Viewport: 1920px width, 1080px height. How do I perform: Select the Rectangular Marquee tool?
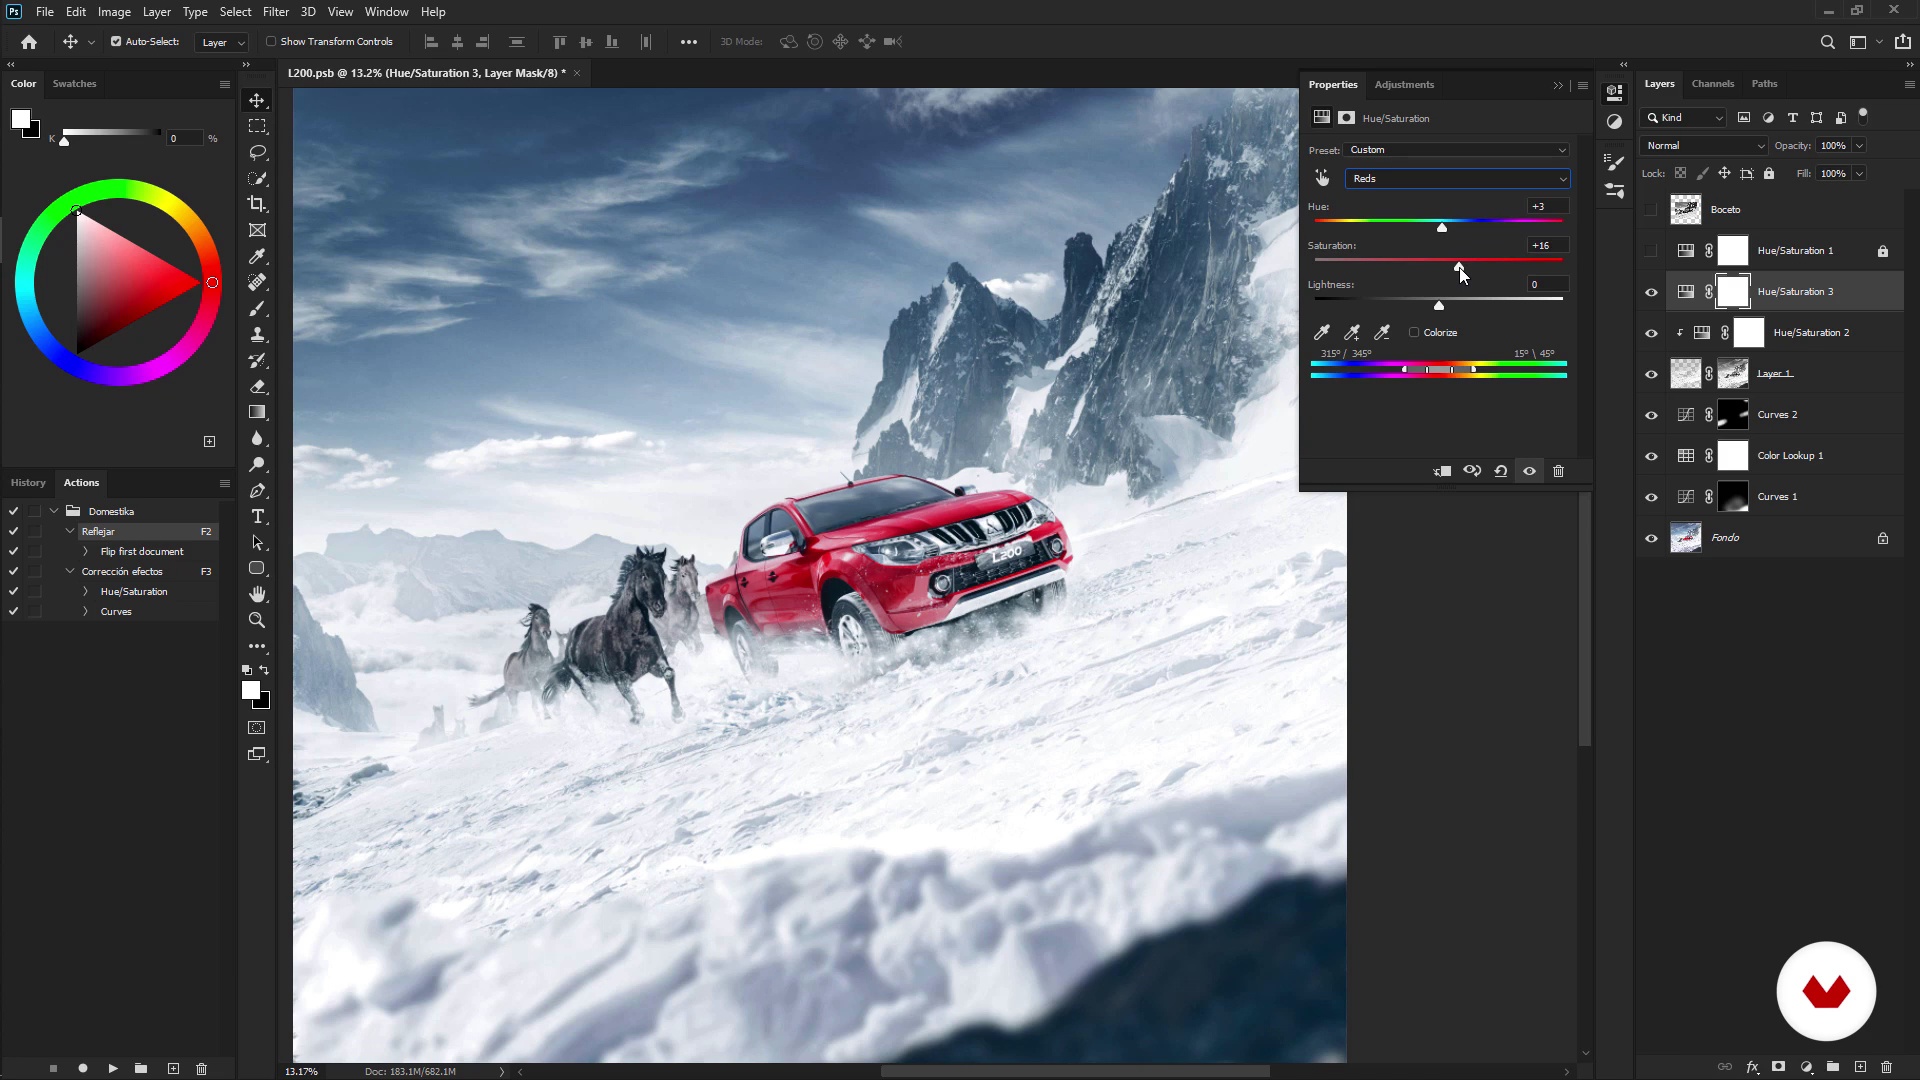(257, 126)
